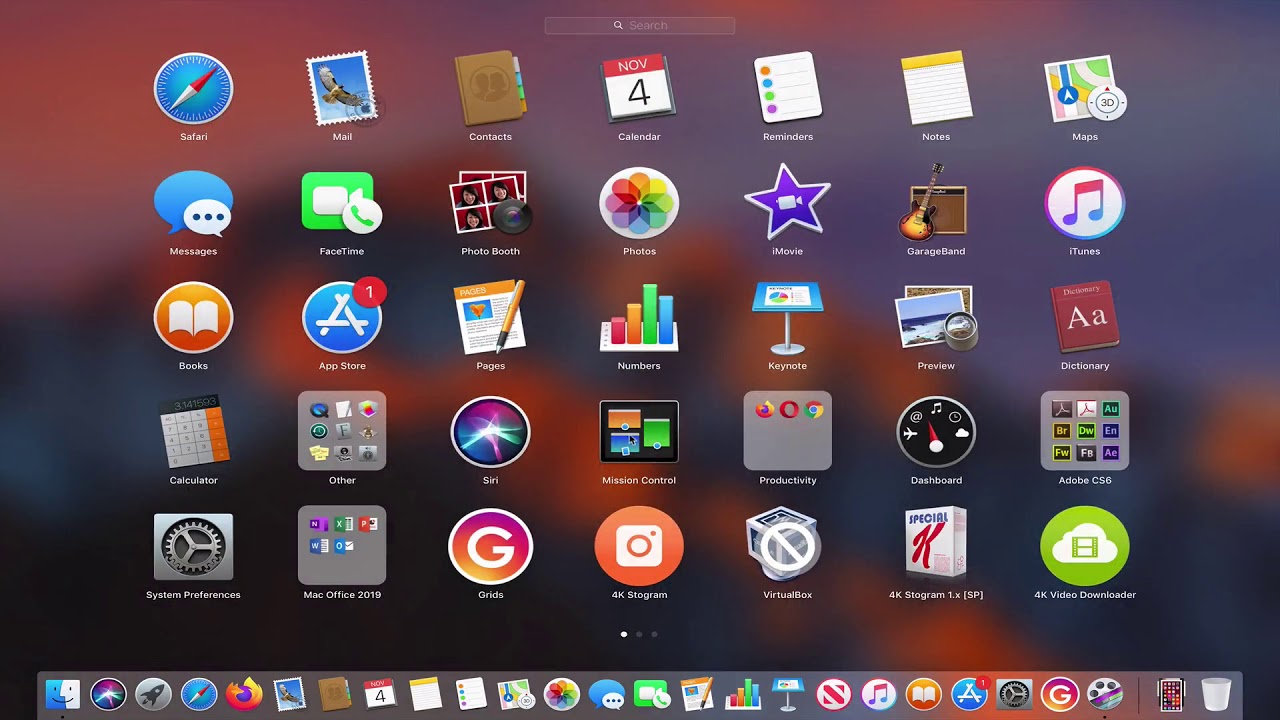The width and height of the screenshot is (1280, 720).
Task: Click the Launchpad search field
Action: click(640, 25)
